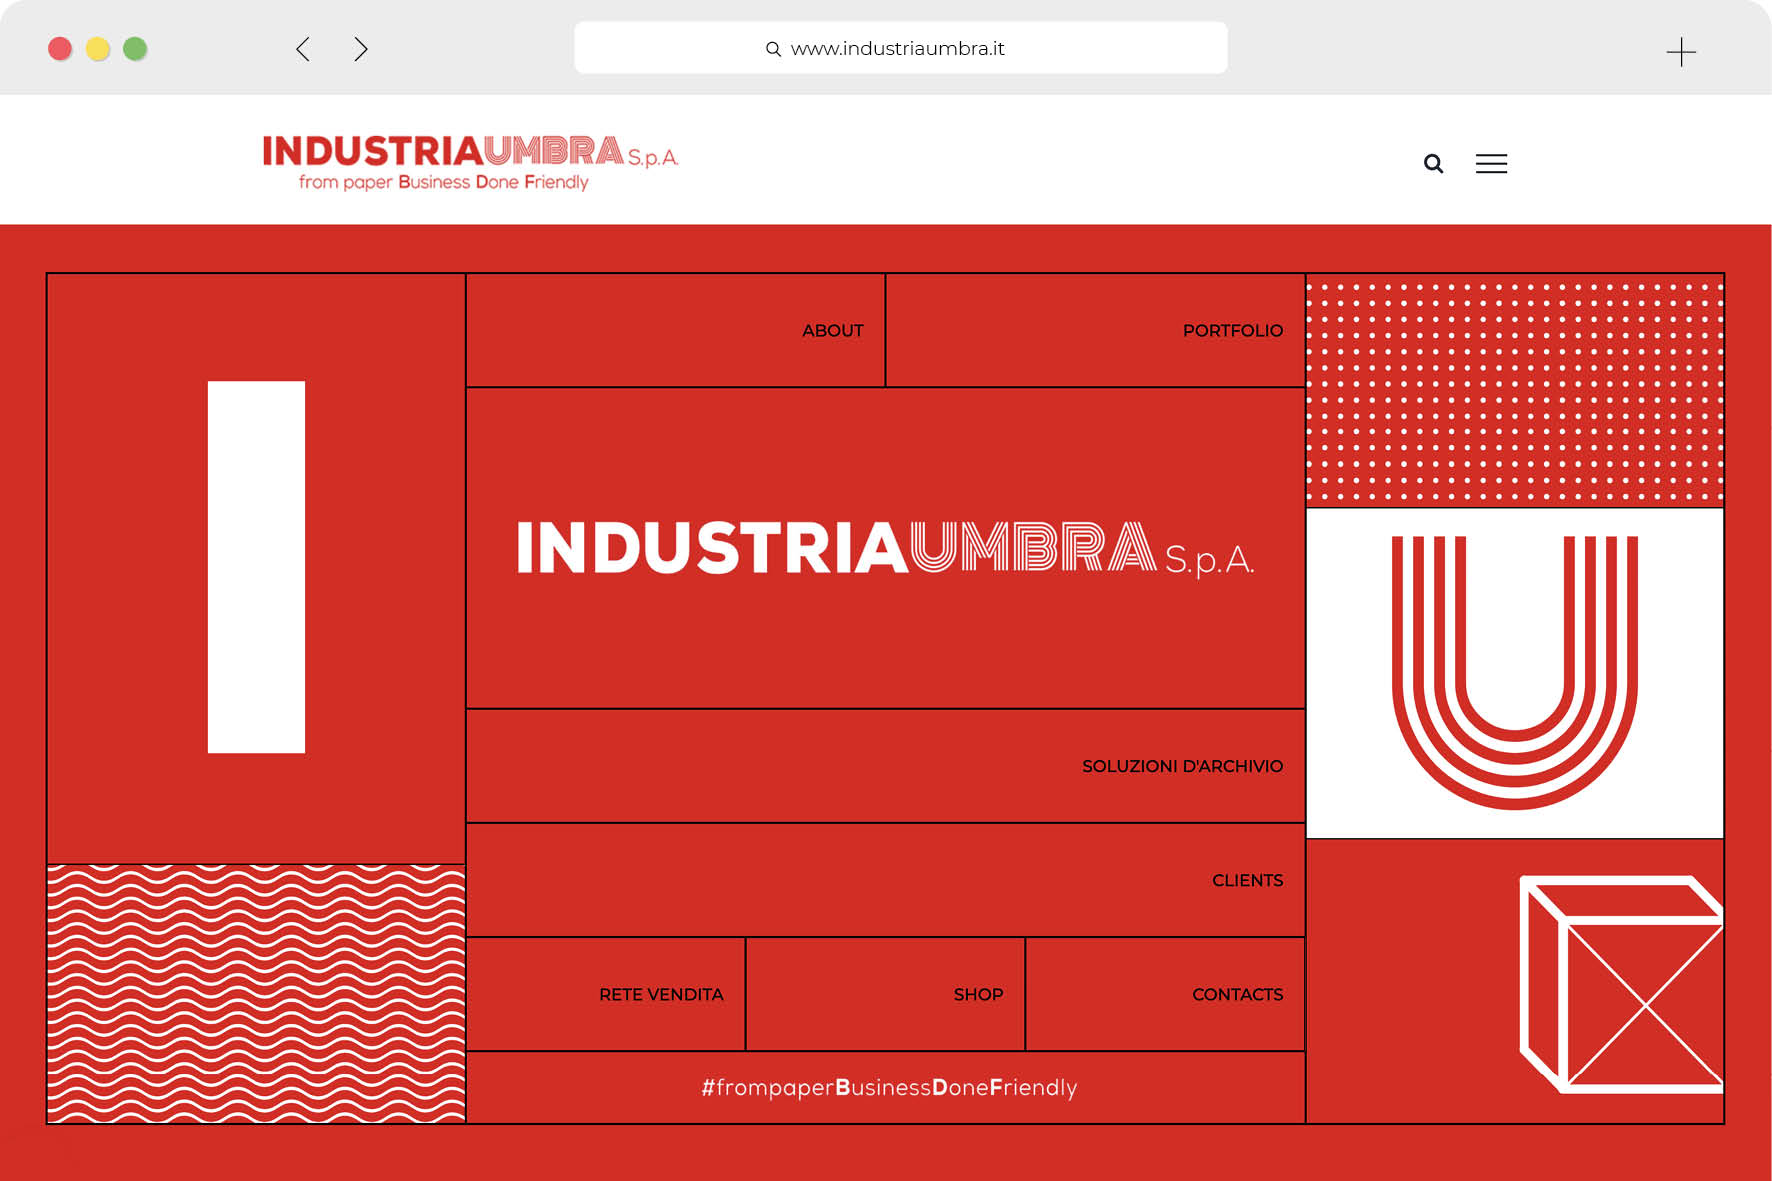1772x1181 pixels.
Task: Open the SHOP link
Action: [886, 994]
